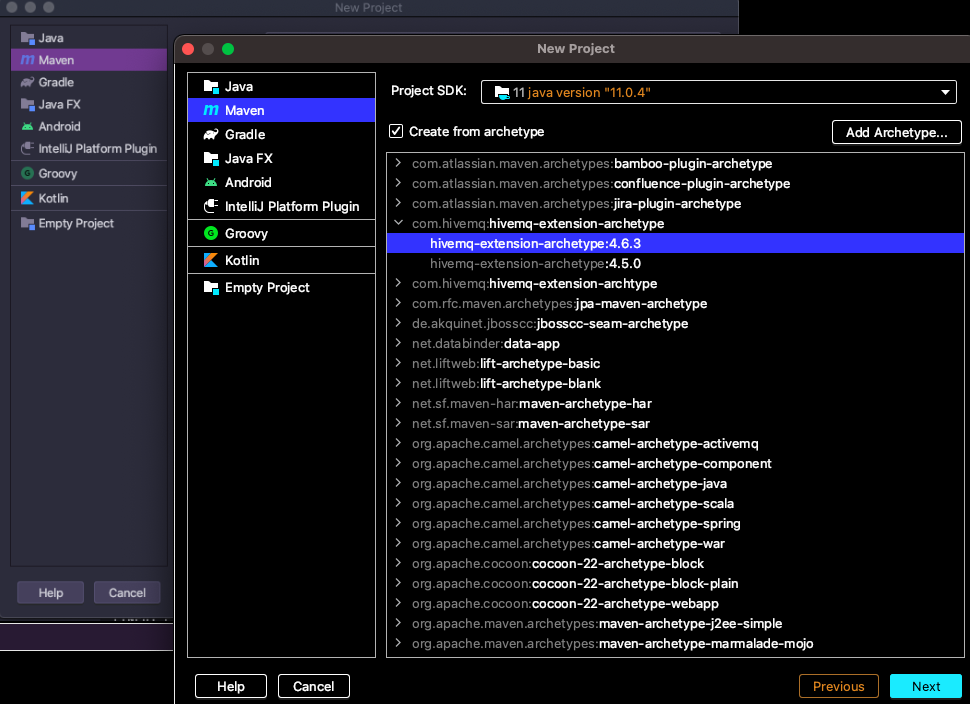This screenshot has width=970, height=704.
Task: Click the Maven icon in the front dialog sidebar
Action: tap(211, 110)
